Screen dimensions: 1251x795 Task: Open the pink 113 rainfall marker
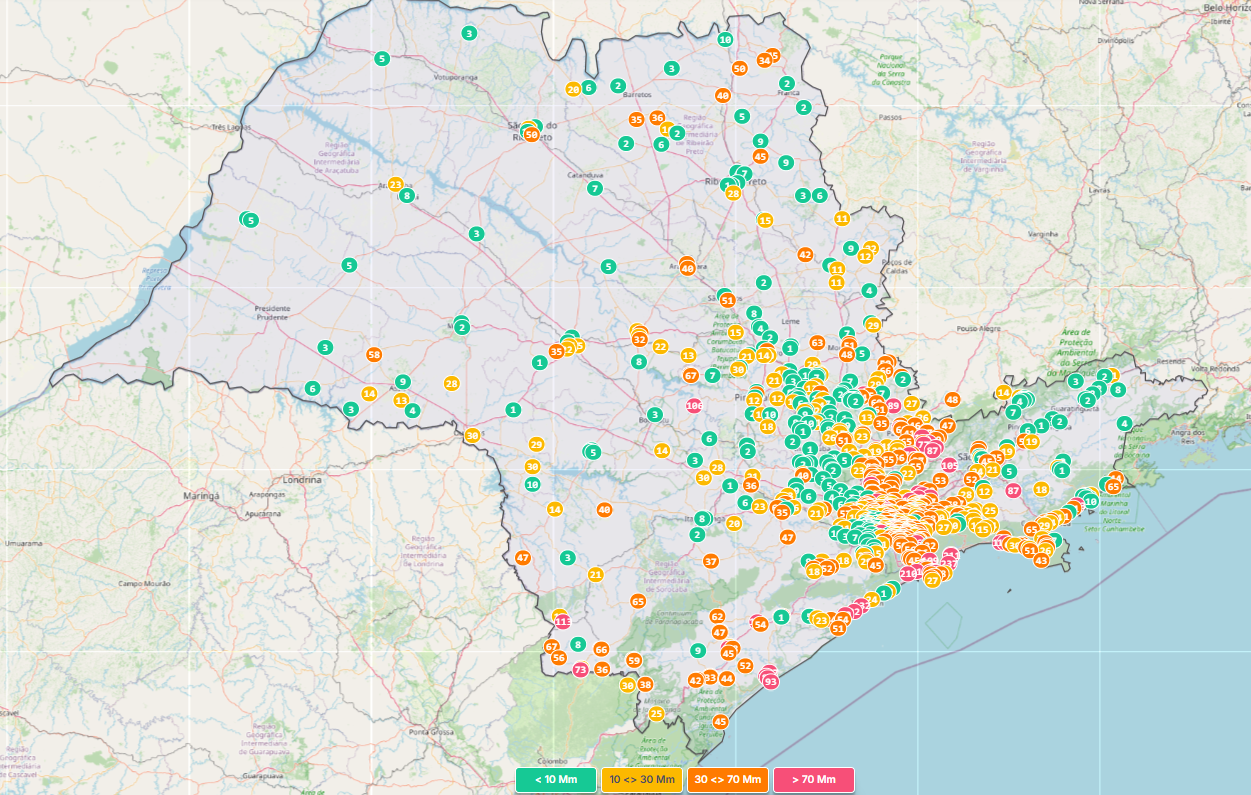click(563, 621)
